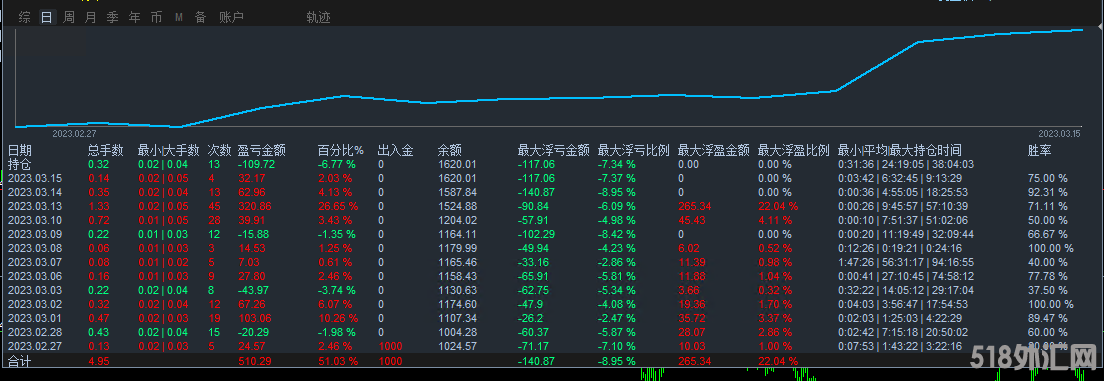Click the 103.06 profit cell

pyautogui.click(x=255, y=318)
